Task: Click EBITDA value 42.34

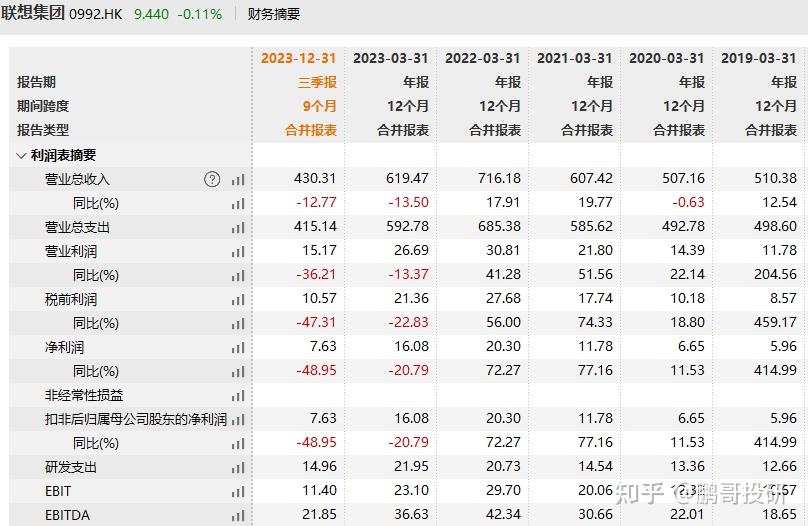Action: (503, 514)
